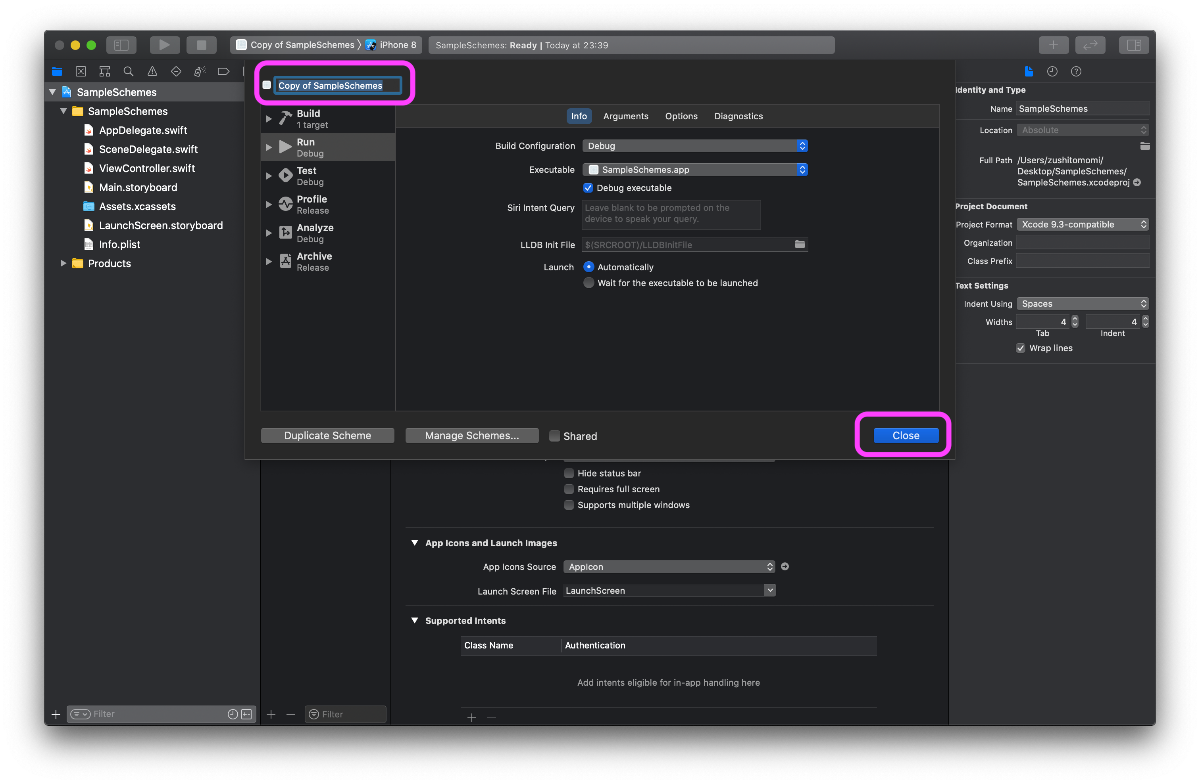Select the Run action in scheme list
Screen dimensions: 1200x784
(x=328, y=147)
